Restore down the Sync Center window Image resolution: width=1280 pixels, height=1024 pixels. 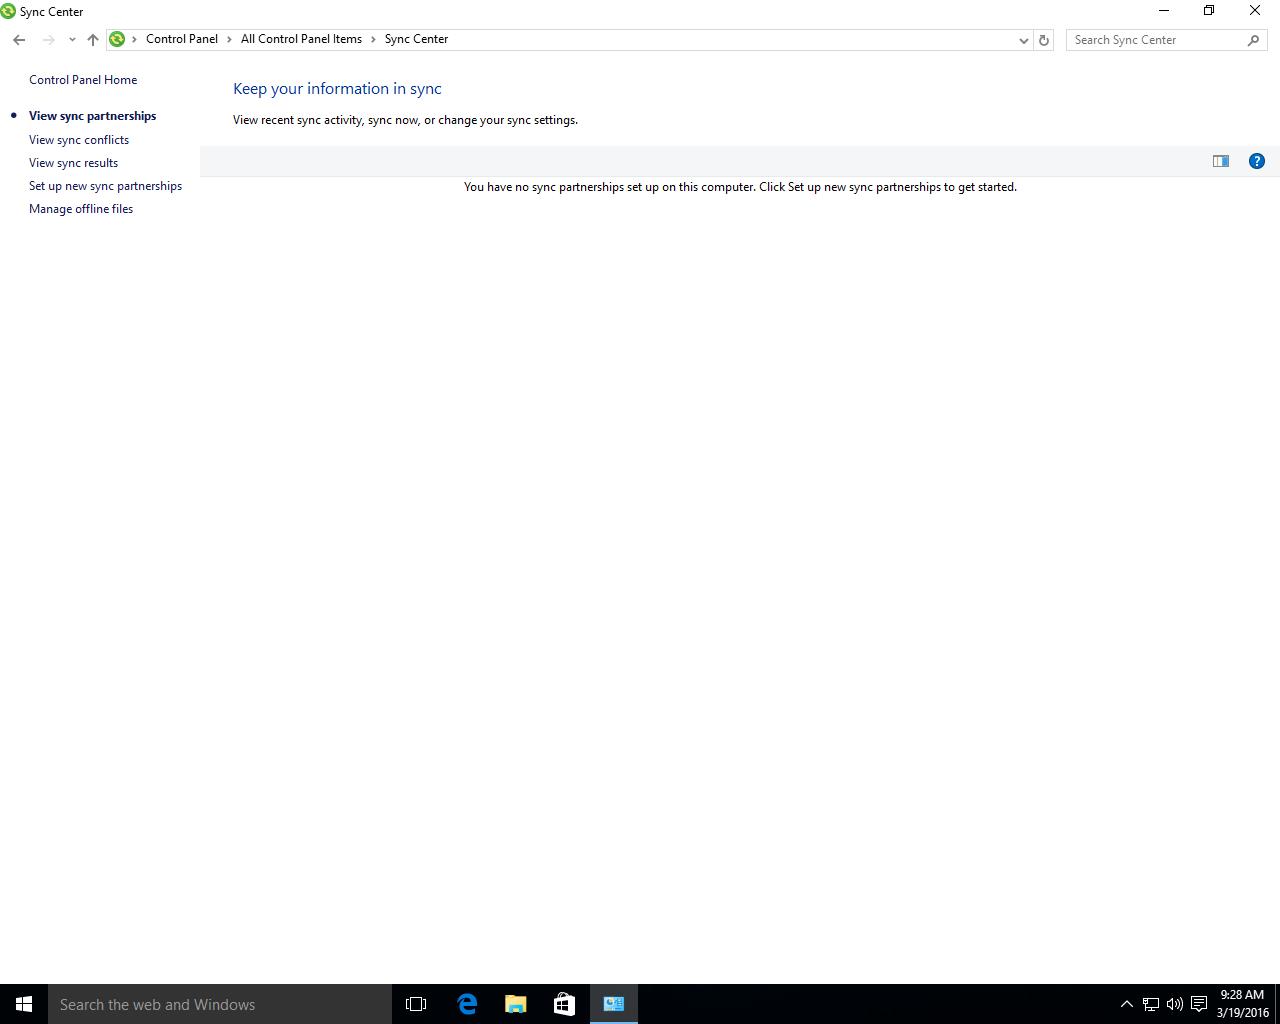(1209, 11)
